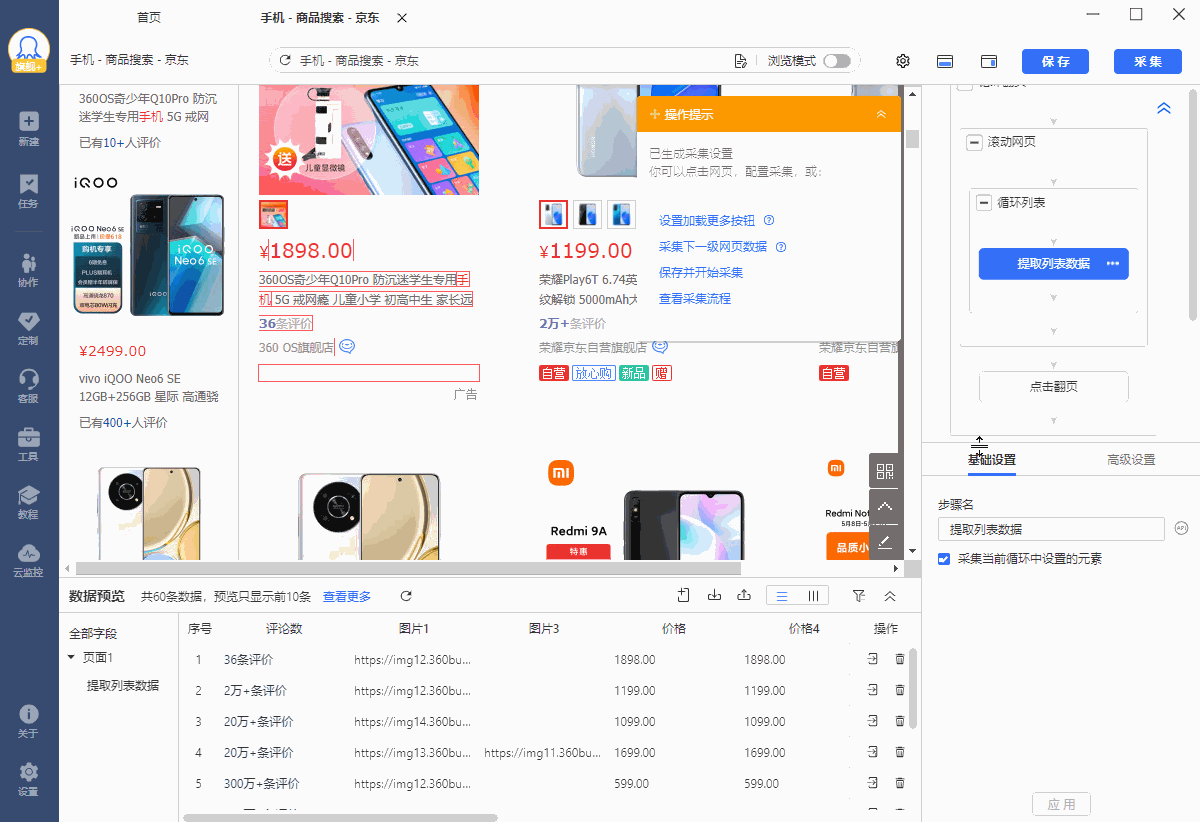Select the 提取列表数据 workflow step

tap(1053, 264)
